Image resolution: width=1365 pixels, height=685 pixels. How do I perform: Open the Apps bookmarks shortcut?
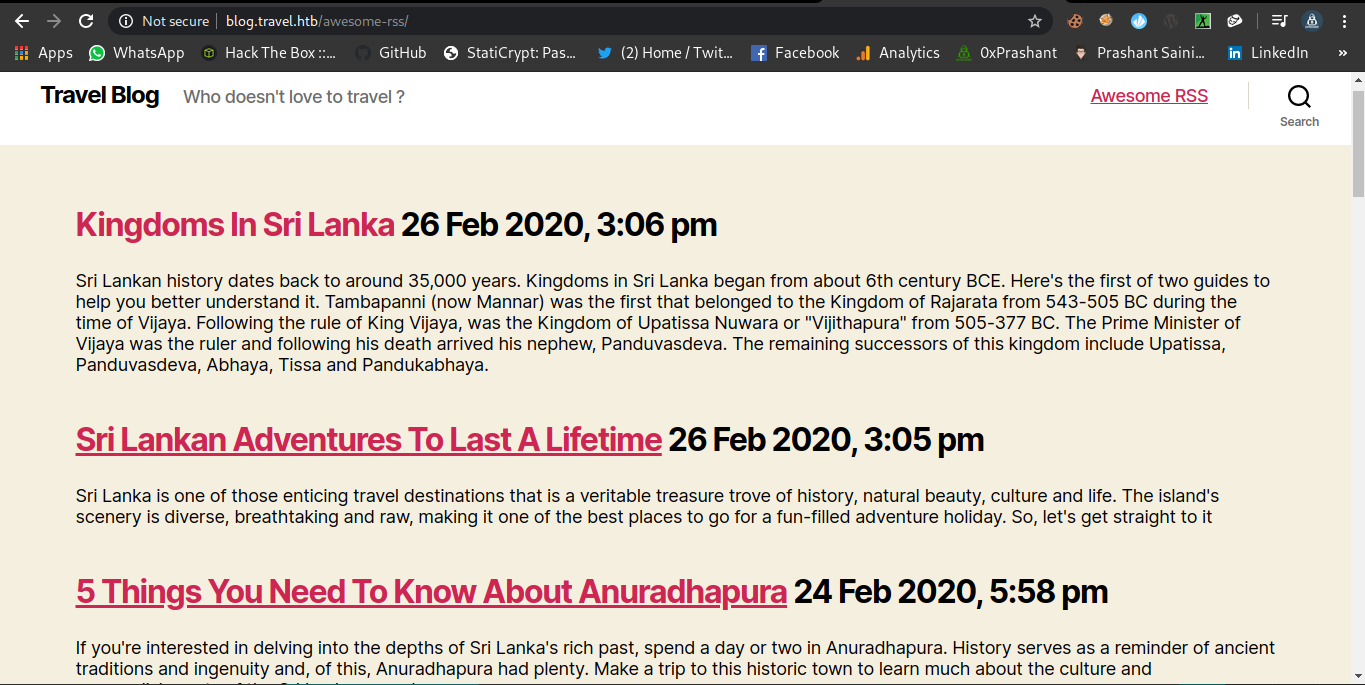tap(44, 53)
